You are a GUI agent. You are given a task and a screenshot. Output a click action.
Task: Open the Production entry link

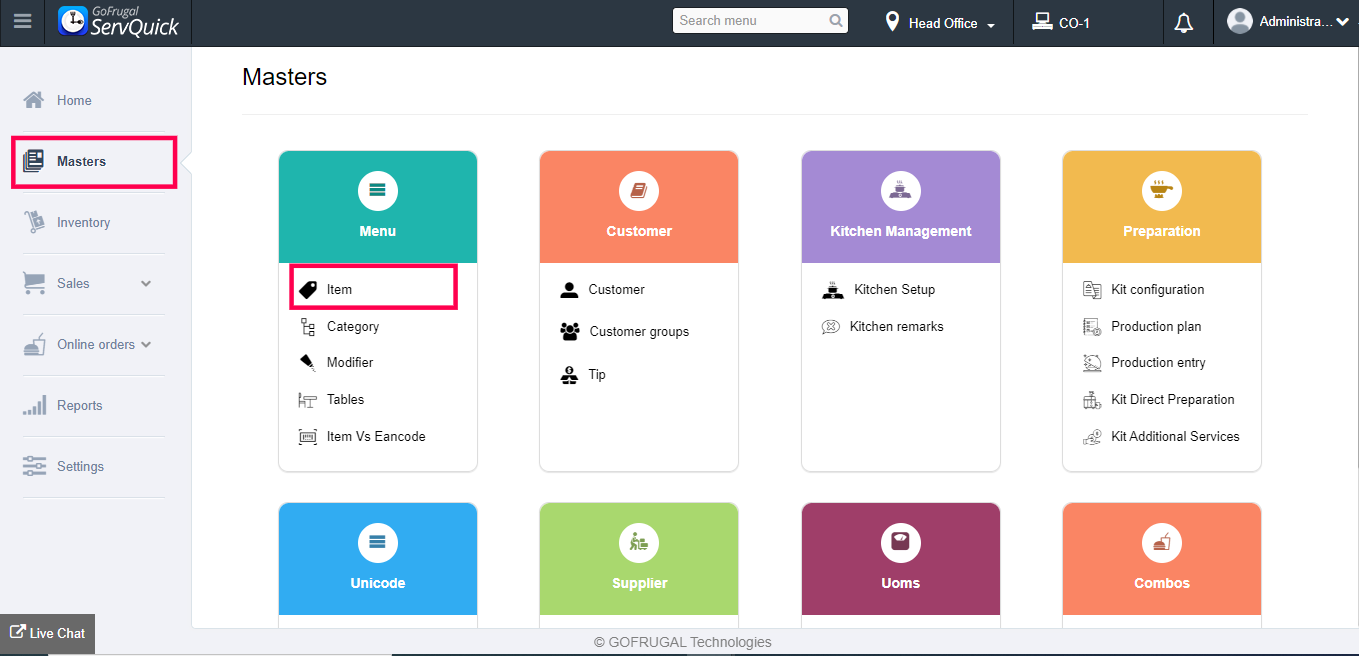click(1158, 362)
